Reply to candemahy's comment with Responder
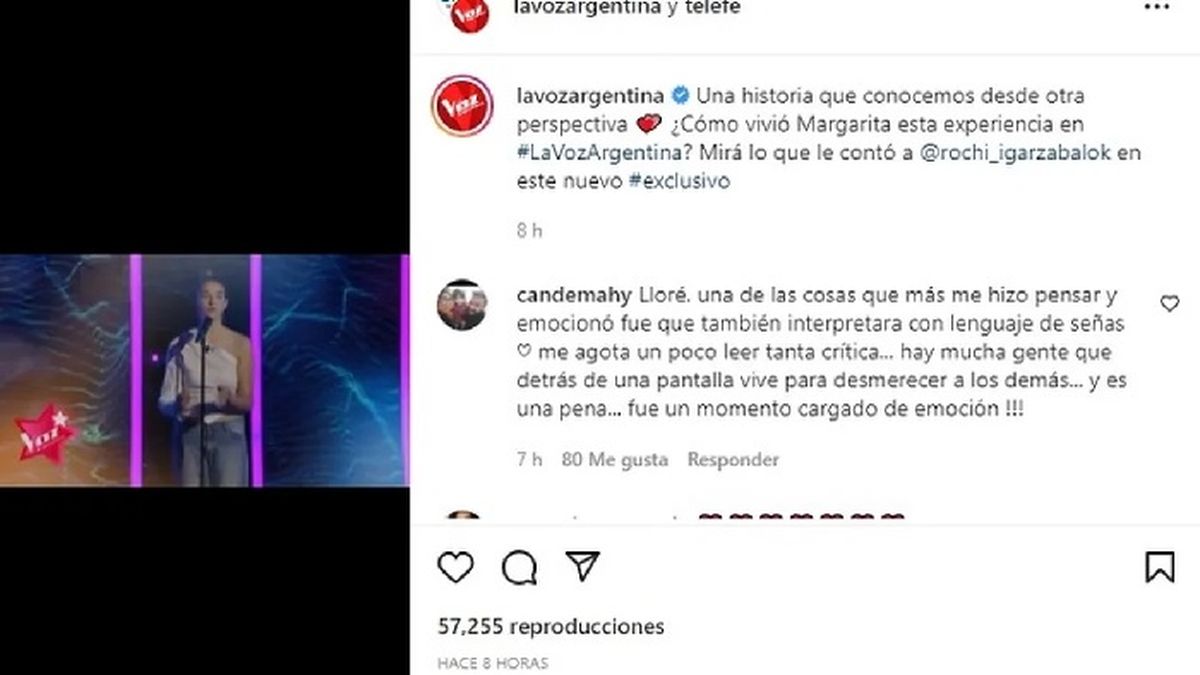 [x=733, y=460]
